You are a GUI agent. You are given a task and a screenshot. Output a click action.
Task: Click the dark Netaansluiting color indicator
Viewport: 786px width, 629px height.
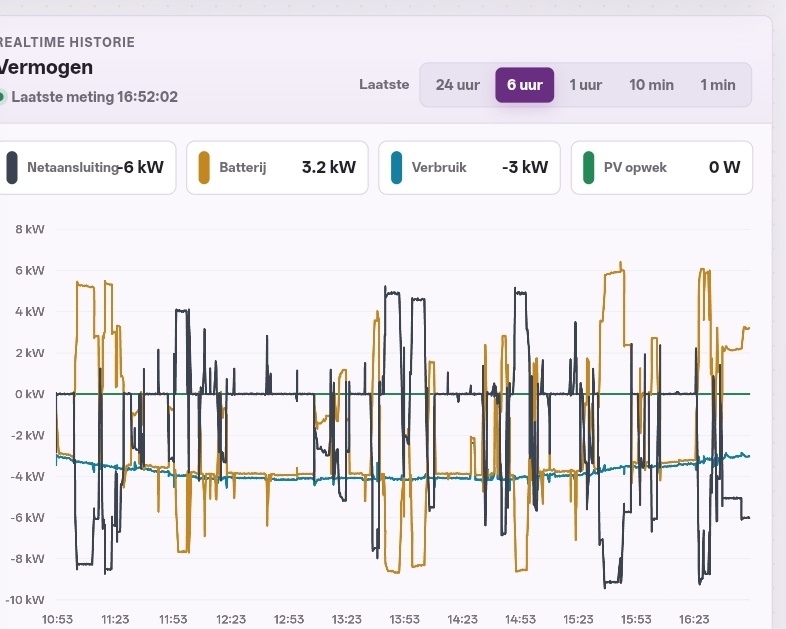coord(12,167)
